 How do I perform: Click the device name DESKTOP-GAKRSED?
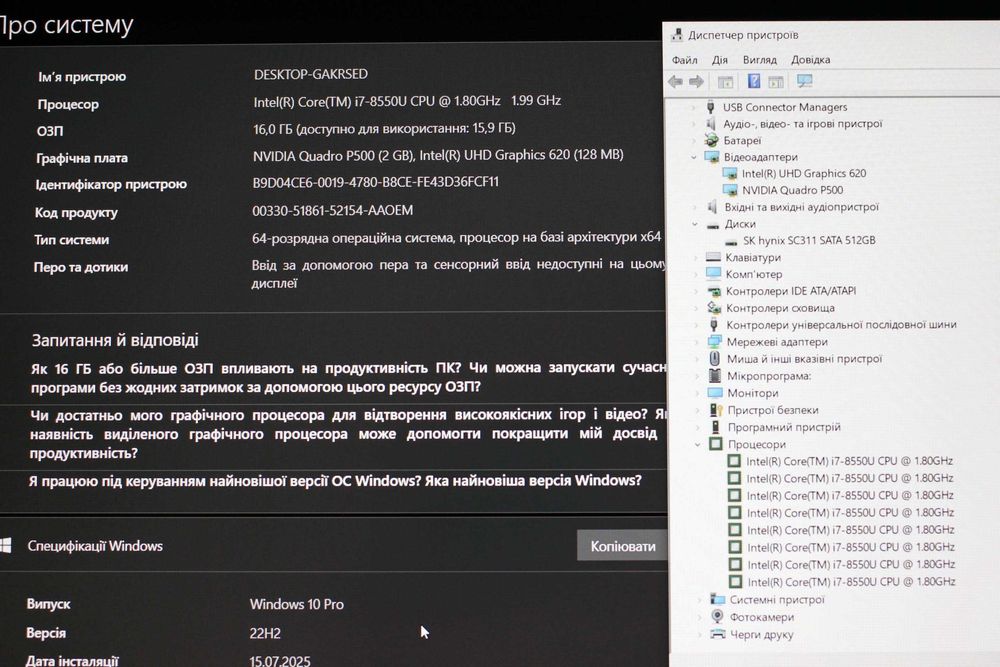(x=311, y=74)
